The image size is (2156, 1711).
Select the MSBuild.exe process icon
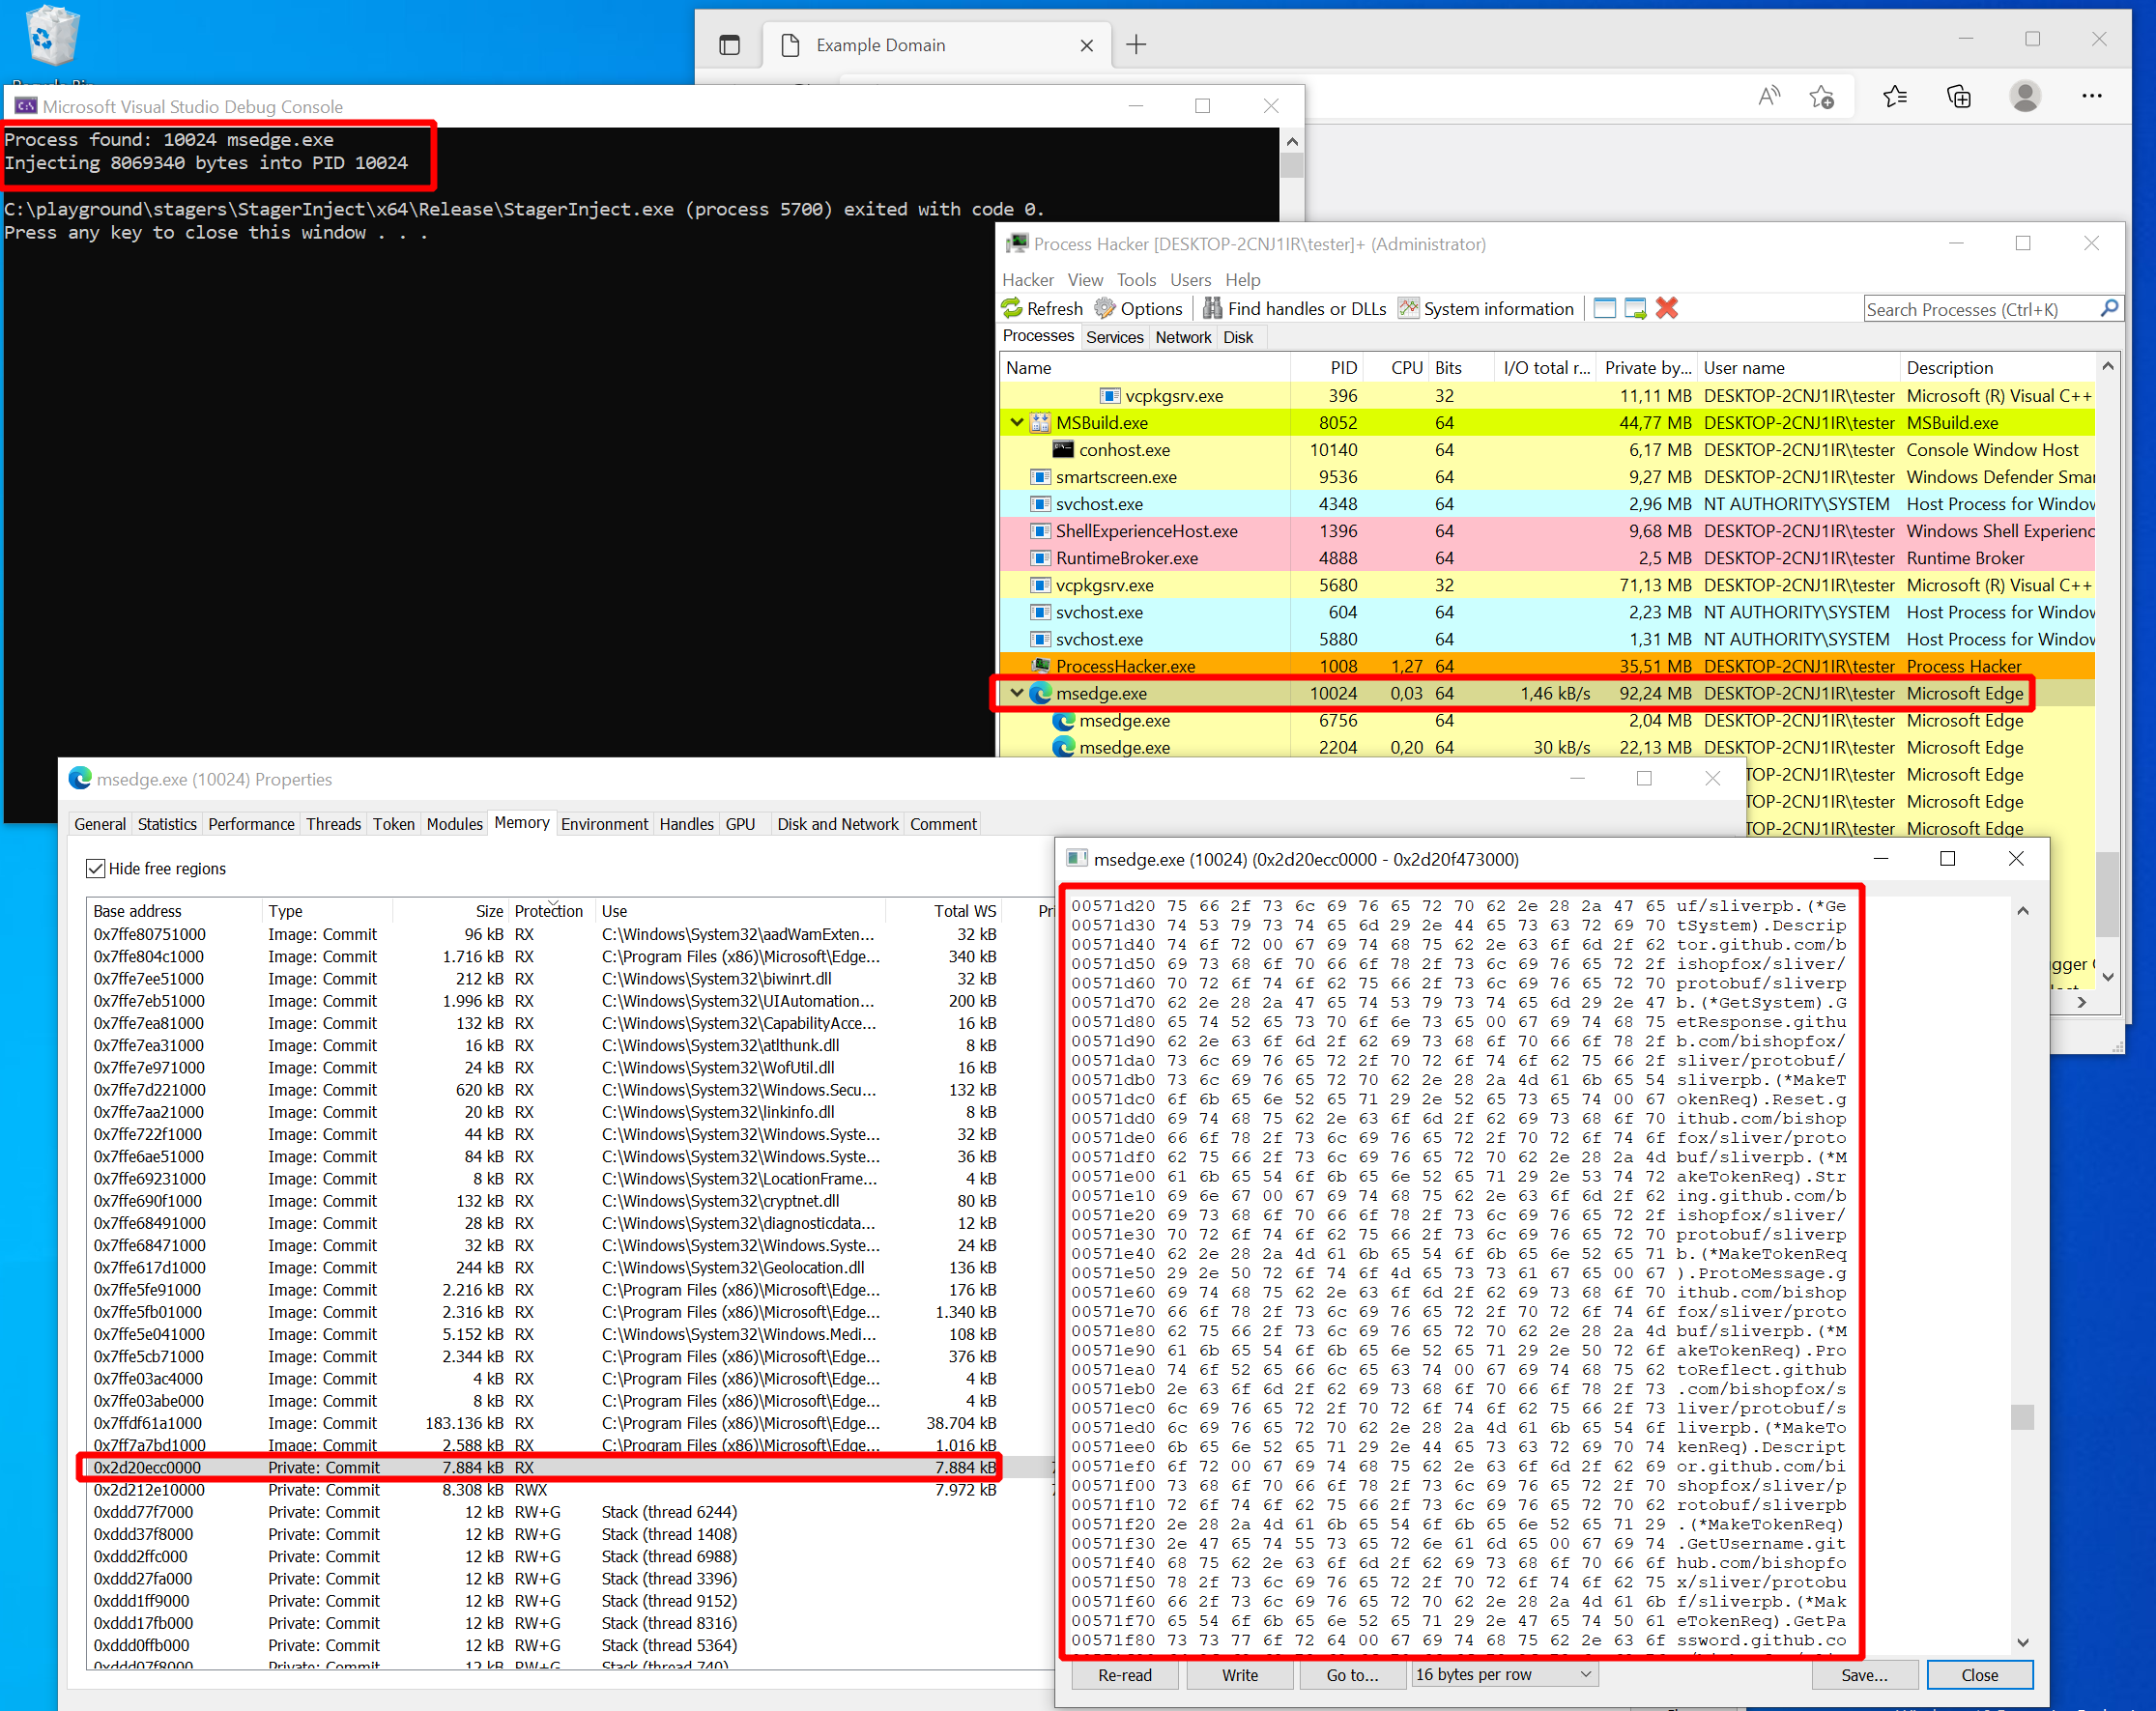(1041, 423)
